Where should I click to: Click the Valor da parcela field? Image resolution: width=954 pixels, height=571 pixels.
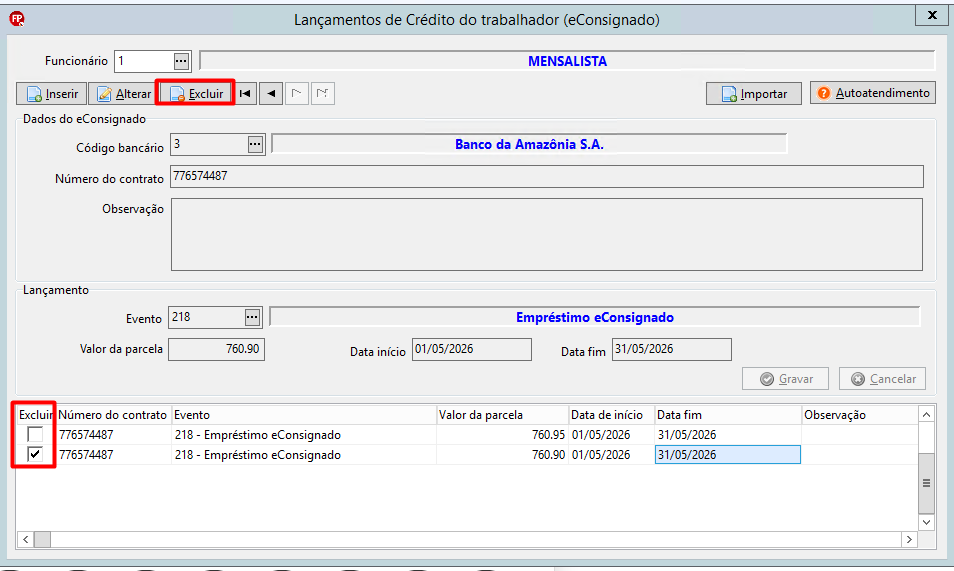coord(217,349)
